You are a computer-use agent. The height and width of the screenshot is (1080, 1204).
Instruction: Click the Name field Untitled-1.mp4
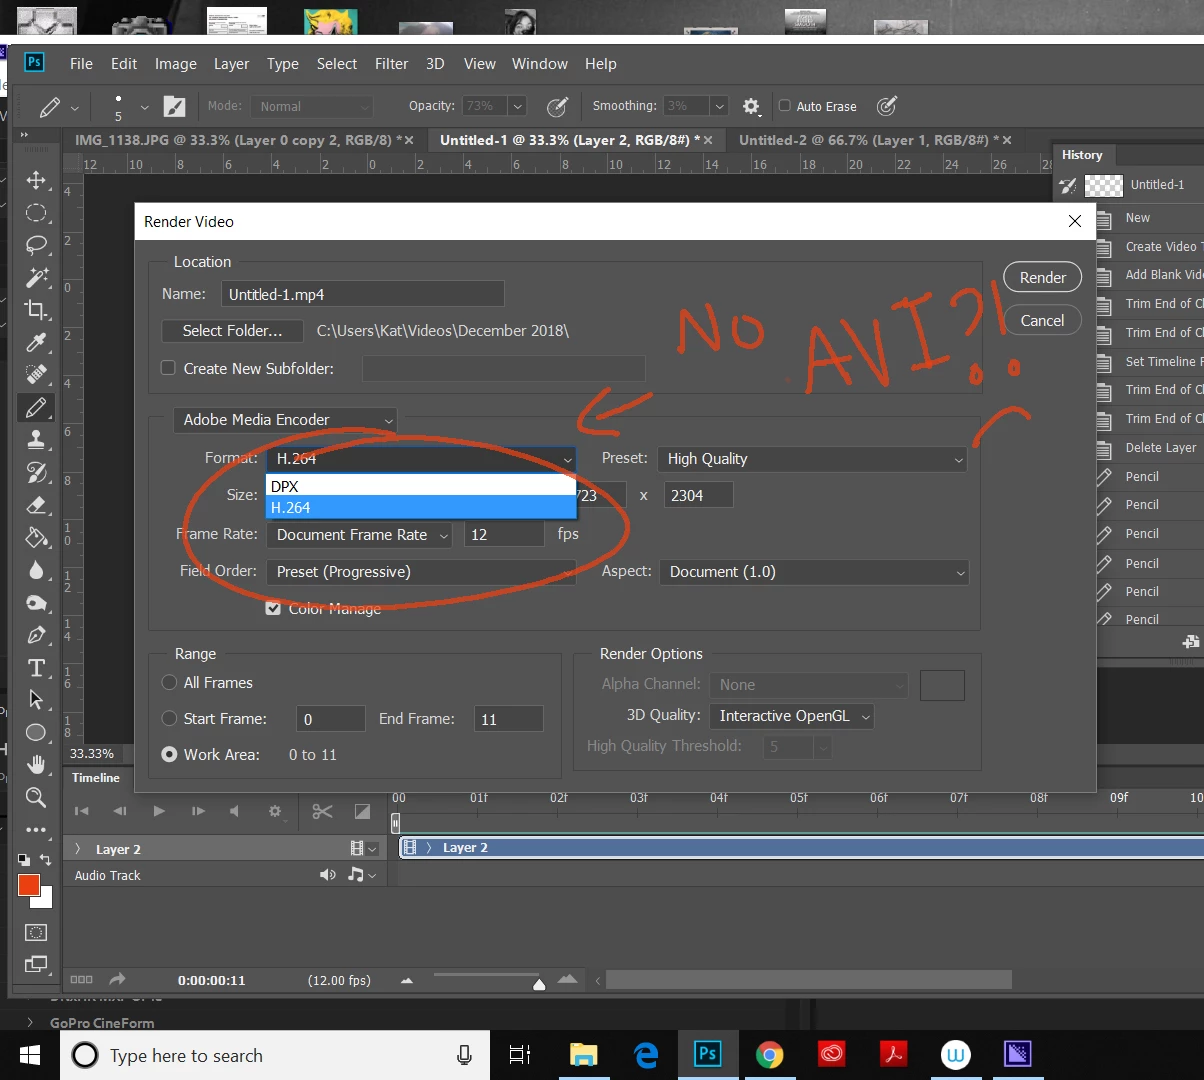click(362, 294)
